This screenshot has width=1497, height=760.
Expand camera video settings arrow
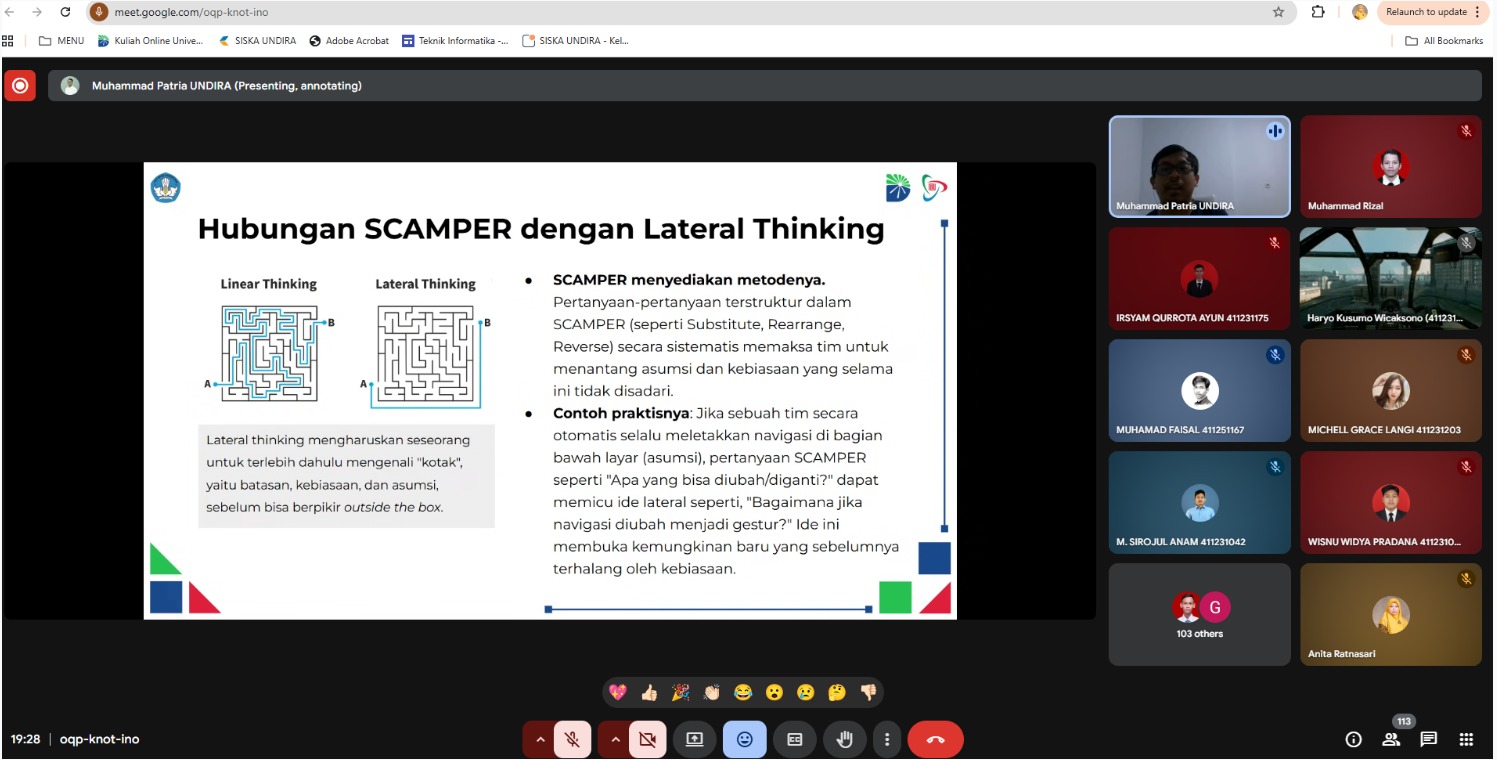[x=615, y=740]
